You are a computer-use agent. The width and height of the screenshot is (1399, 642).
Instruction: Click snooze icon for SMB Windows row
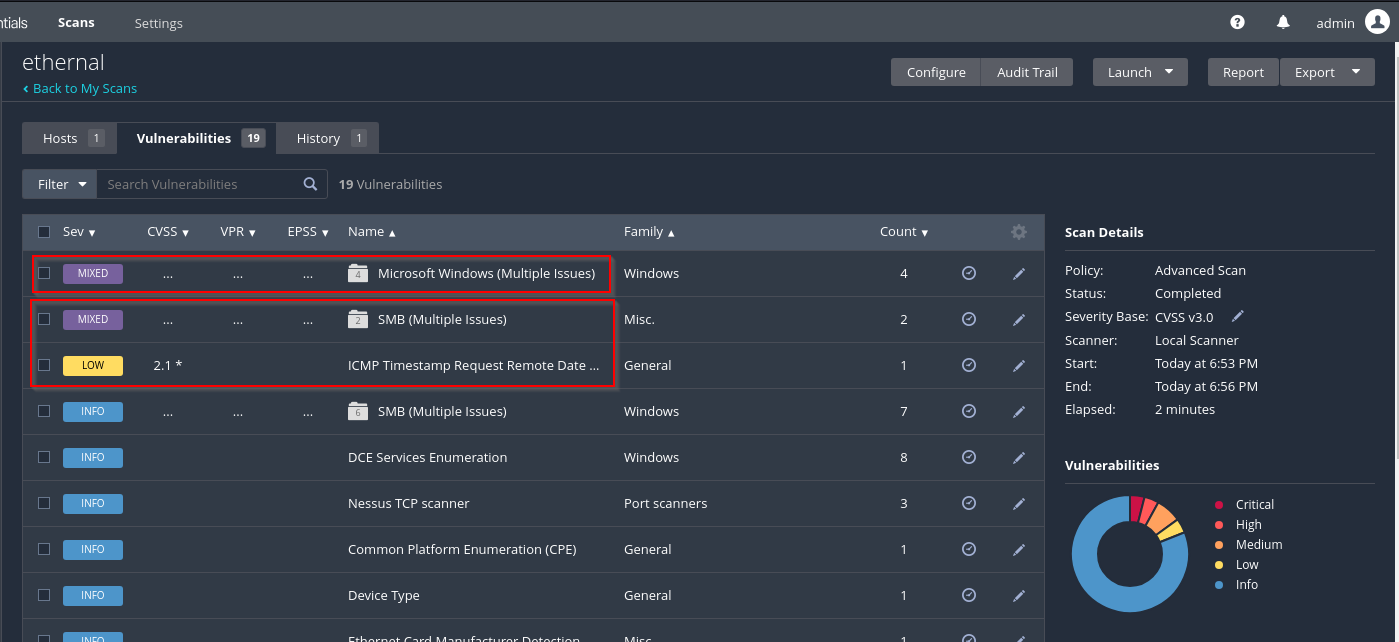(968, 411)
